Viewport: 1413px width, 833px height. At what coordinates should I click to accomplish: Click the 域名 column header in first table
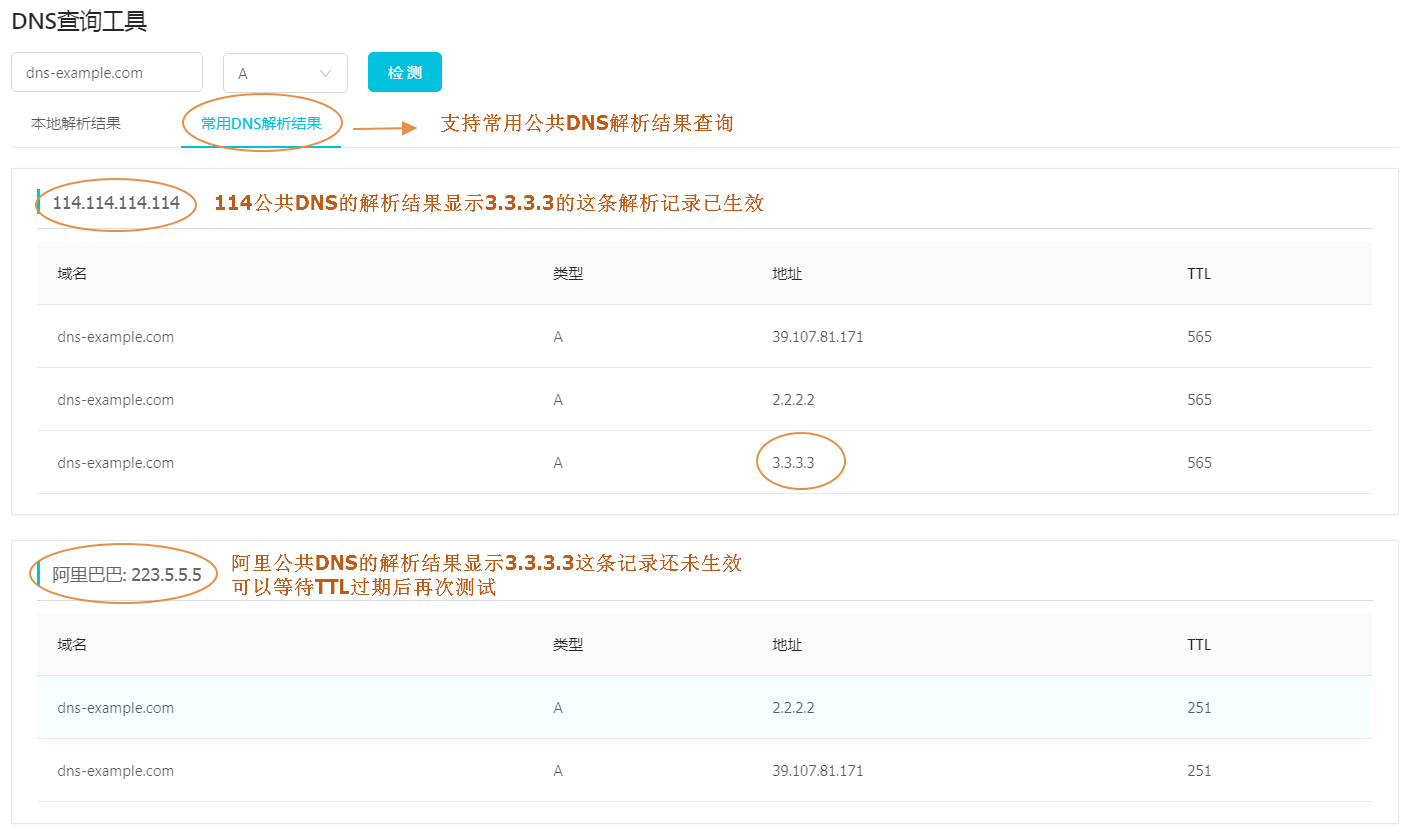(x=72, y=273)
